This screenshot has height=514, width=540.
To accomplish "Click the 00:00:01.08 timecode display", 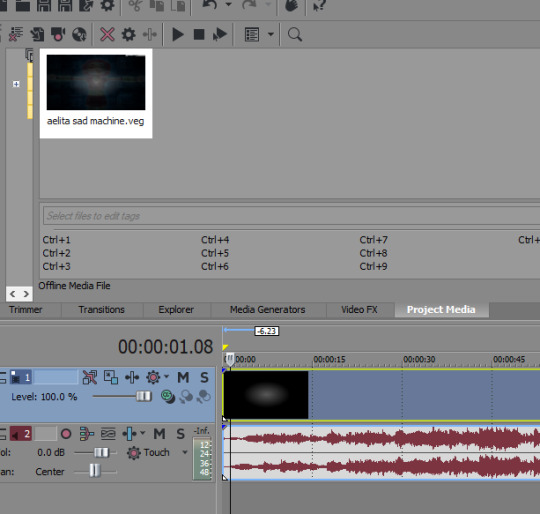I will click(165, 347).
